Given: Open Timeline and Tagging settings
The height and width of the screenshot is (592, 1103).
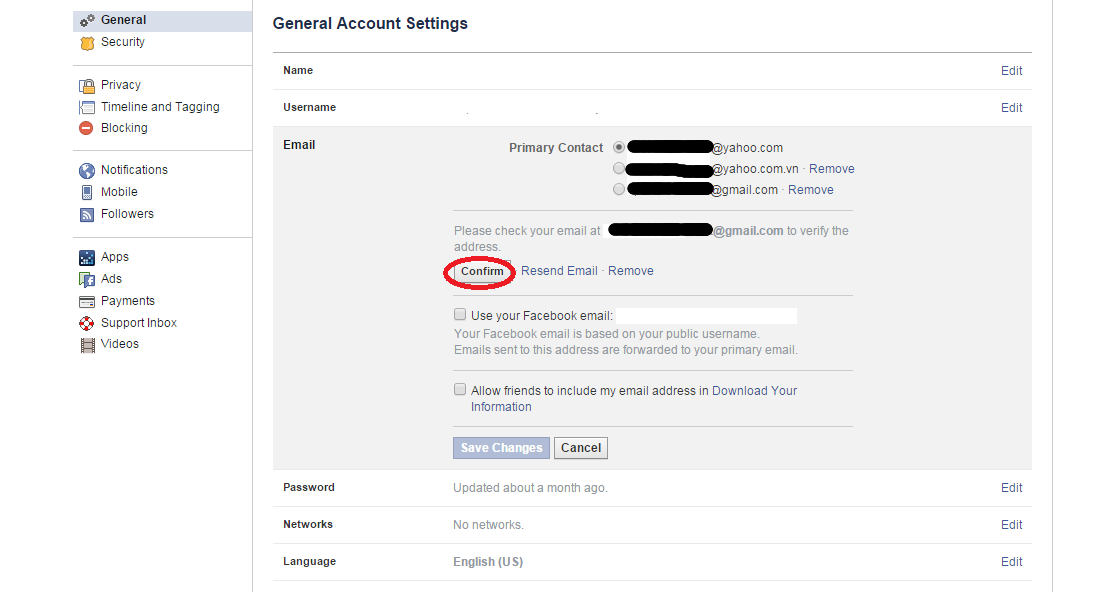Looking at the screenshot, I should click(x=160, y=107).
